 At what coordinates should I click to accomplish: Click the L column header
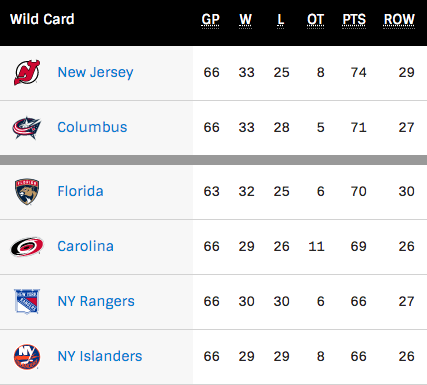[281, 20]
